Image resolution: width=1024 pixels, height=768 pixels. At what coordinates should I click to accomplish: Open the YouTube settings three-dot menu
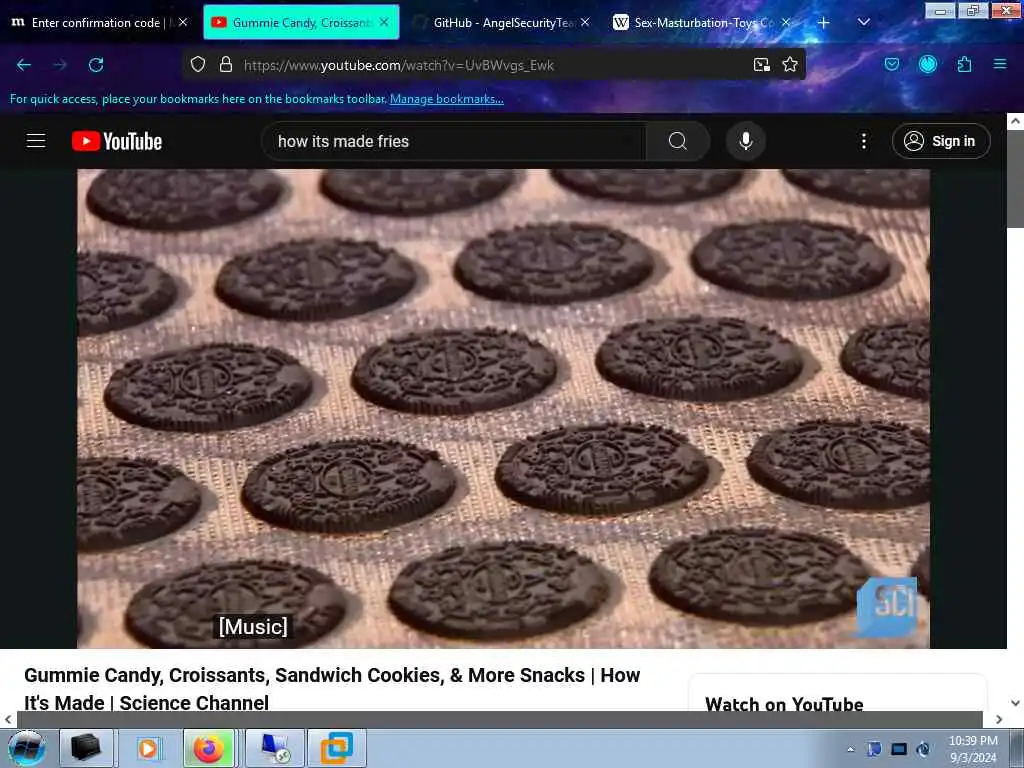pos(863,141)
